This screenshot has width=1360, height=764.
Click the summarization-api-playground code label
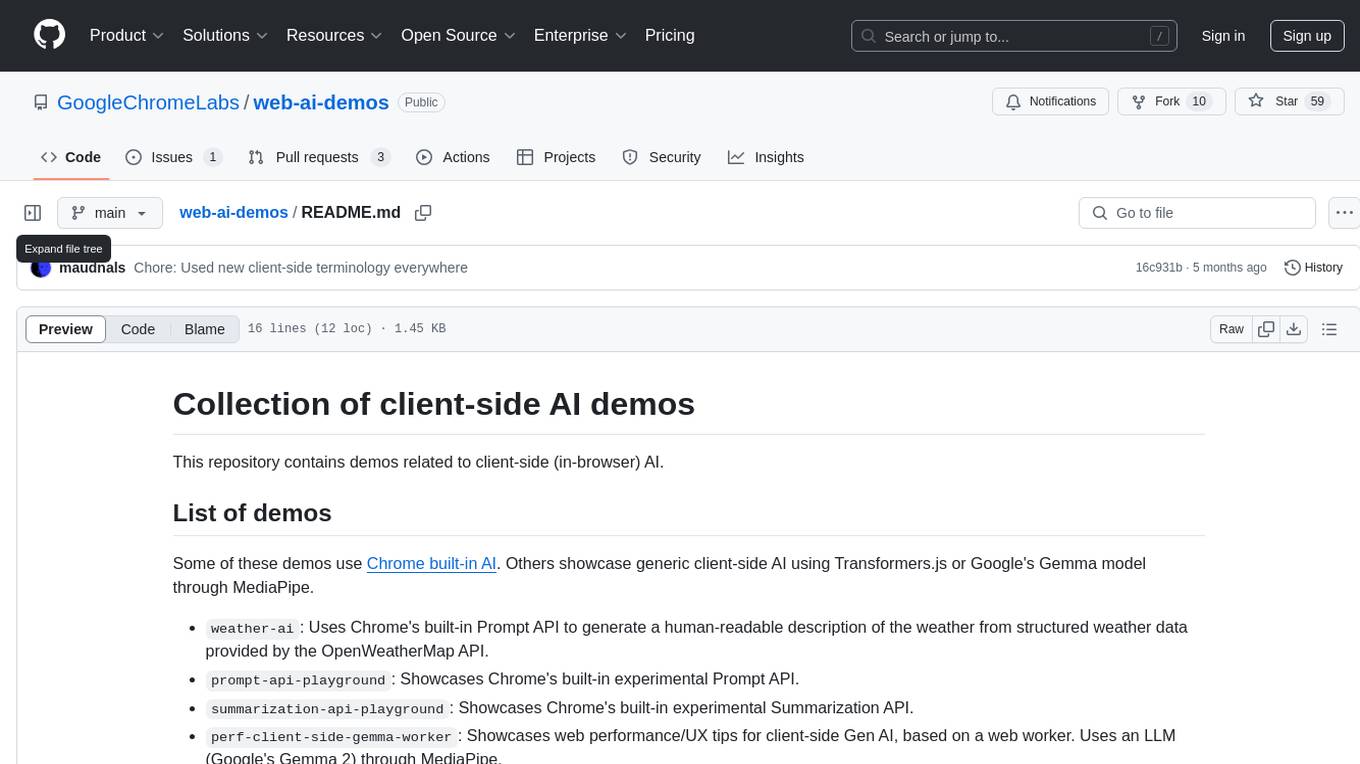[327, 708]
